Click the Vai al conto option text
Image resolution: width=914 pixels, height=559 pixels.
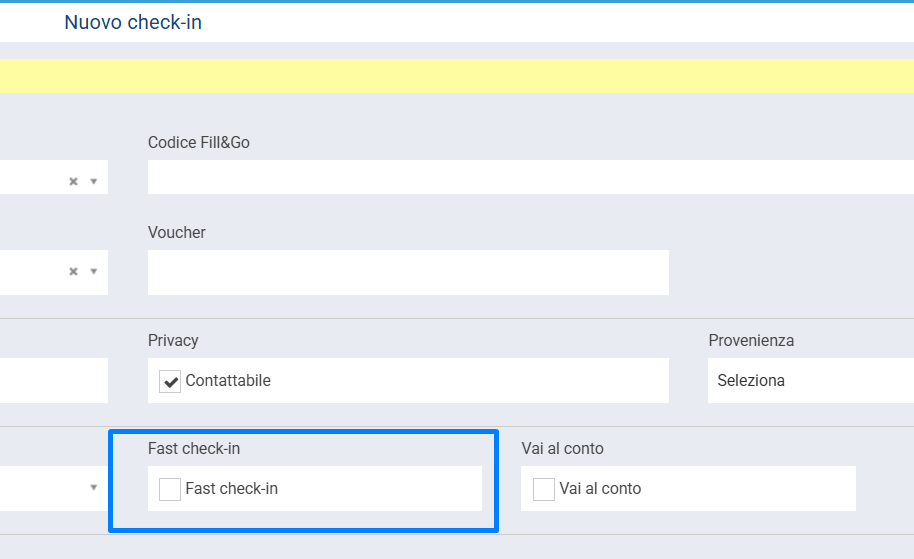click(x=600, y=489)
